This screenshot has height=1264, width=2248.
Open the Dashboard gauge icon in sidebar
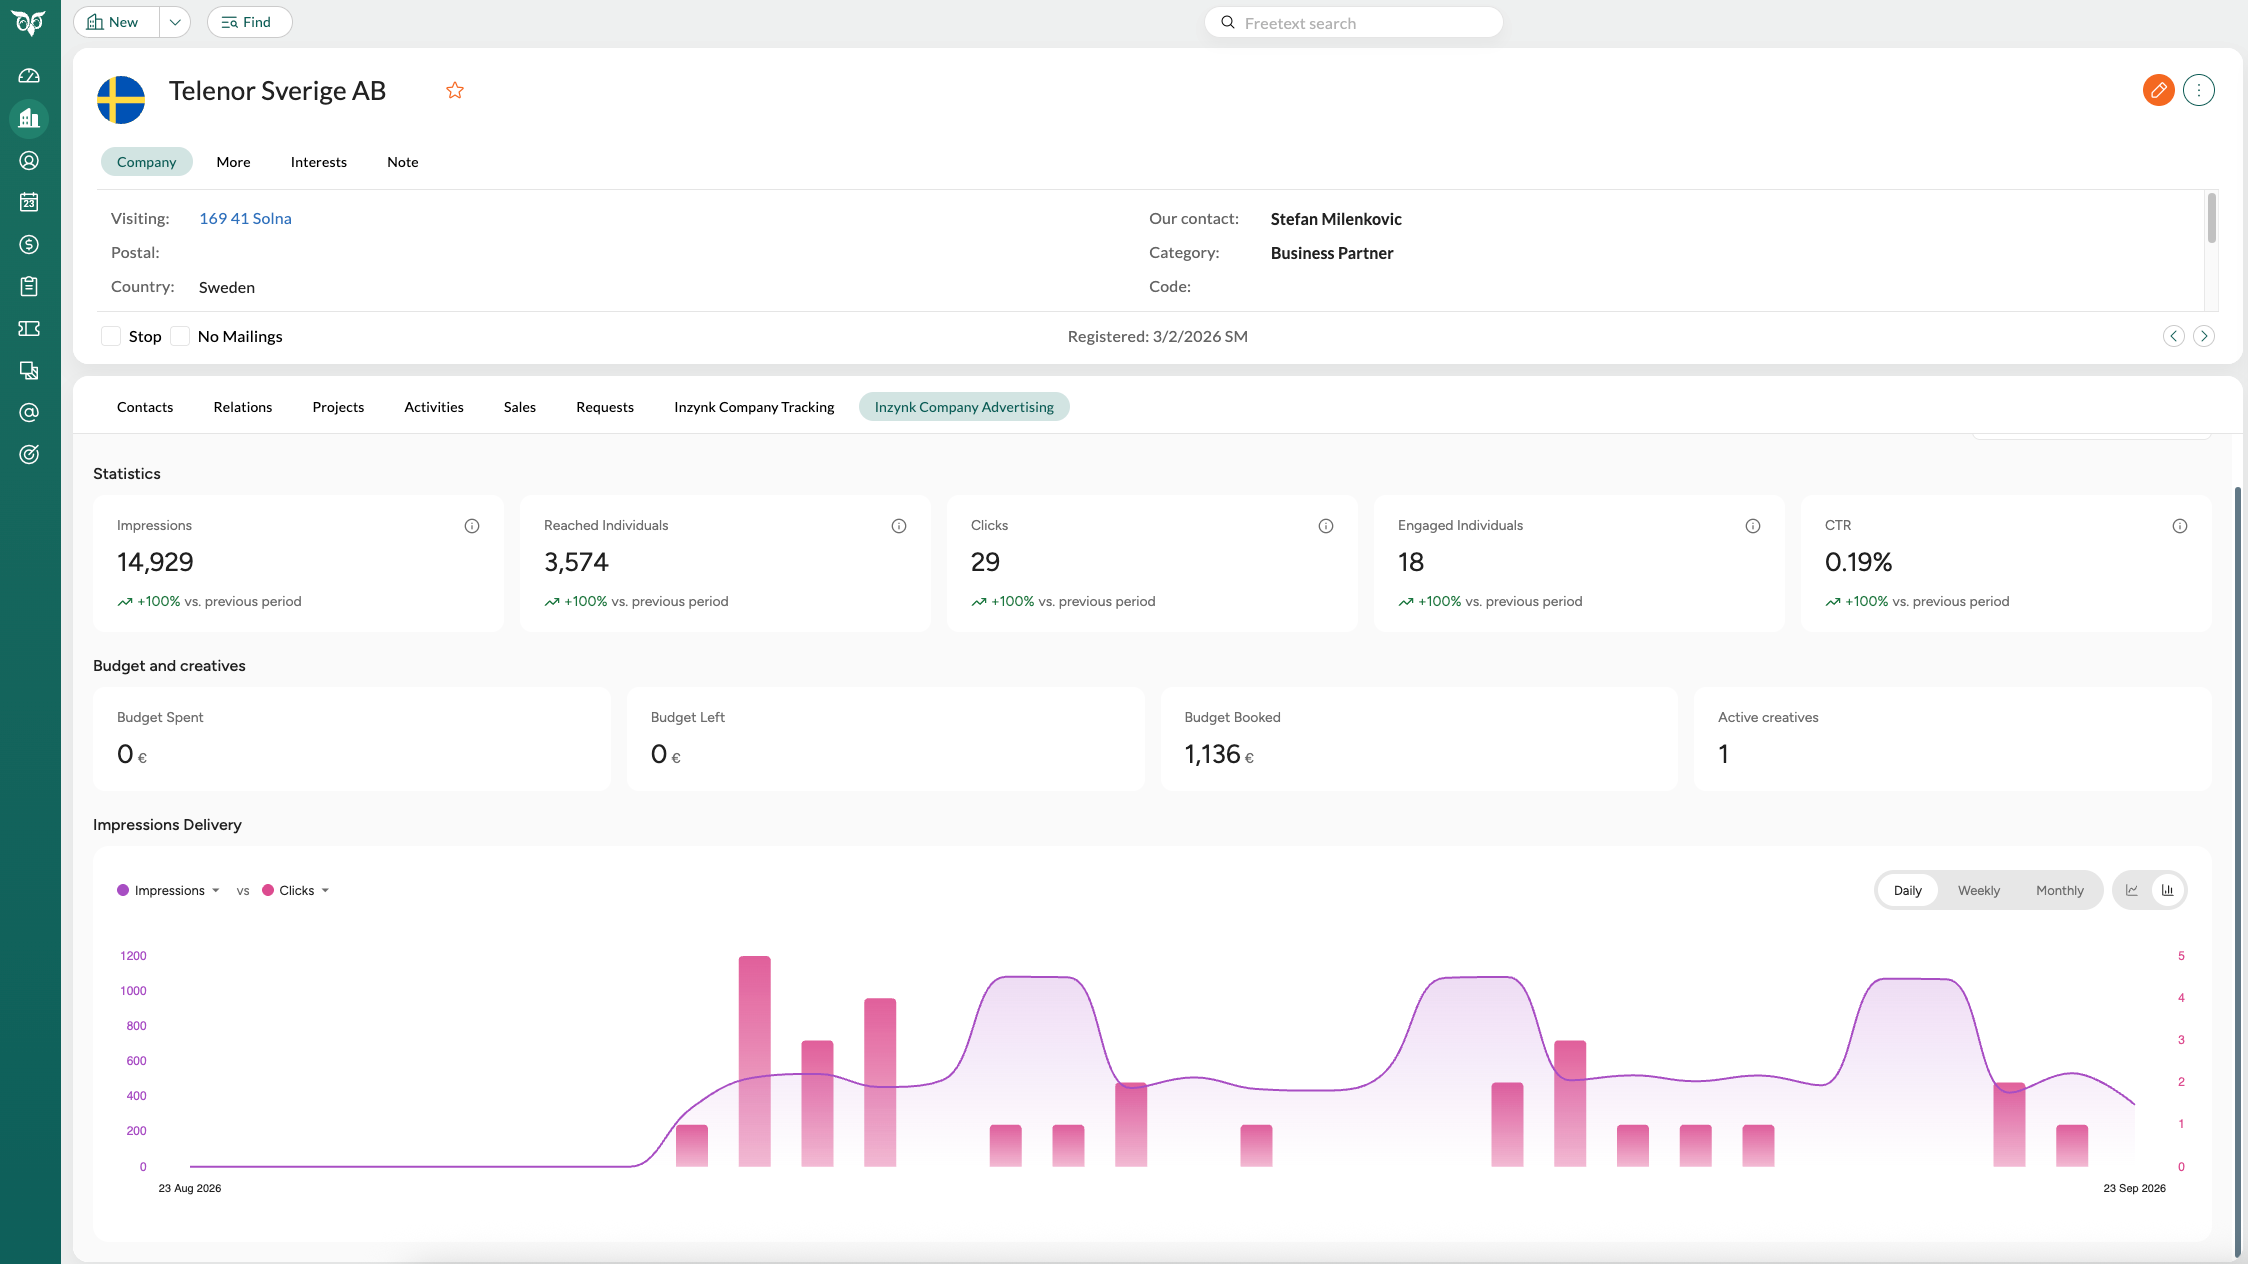pos(29,77)
